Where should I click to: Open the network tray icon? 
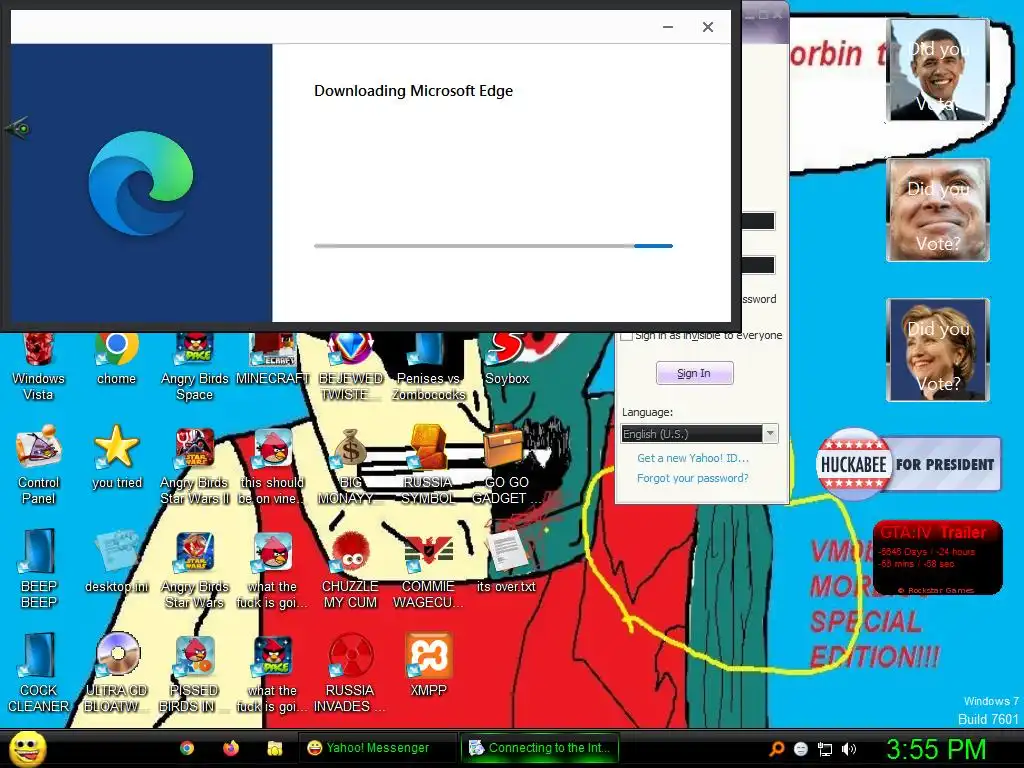click(825, 749)
